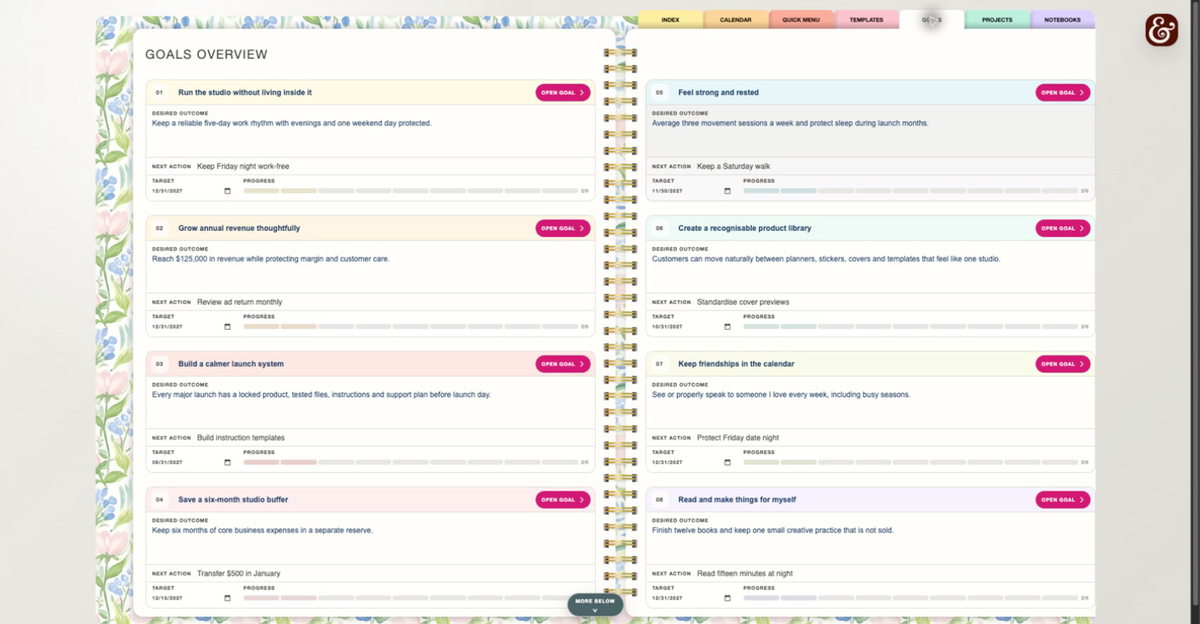Click title Feel strong and rested

(x=718, y=92)
